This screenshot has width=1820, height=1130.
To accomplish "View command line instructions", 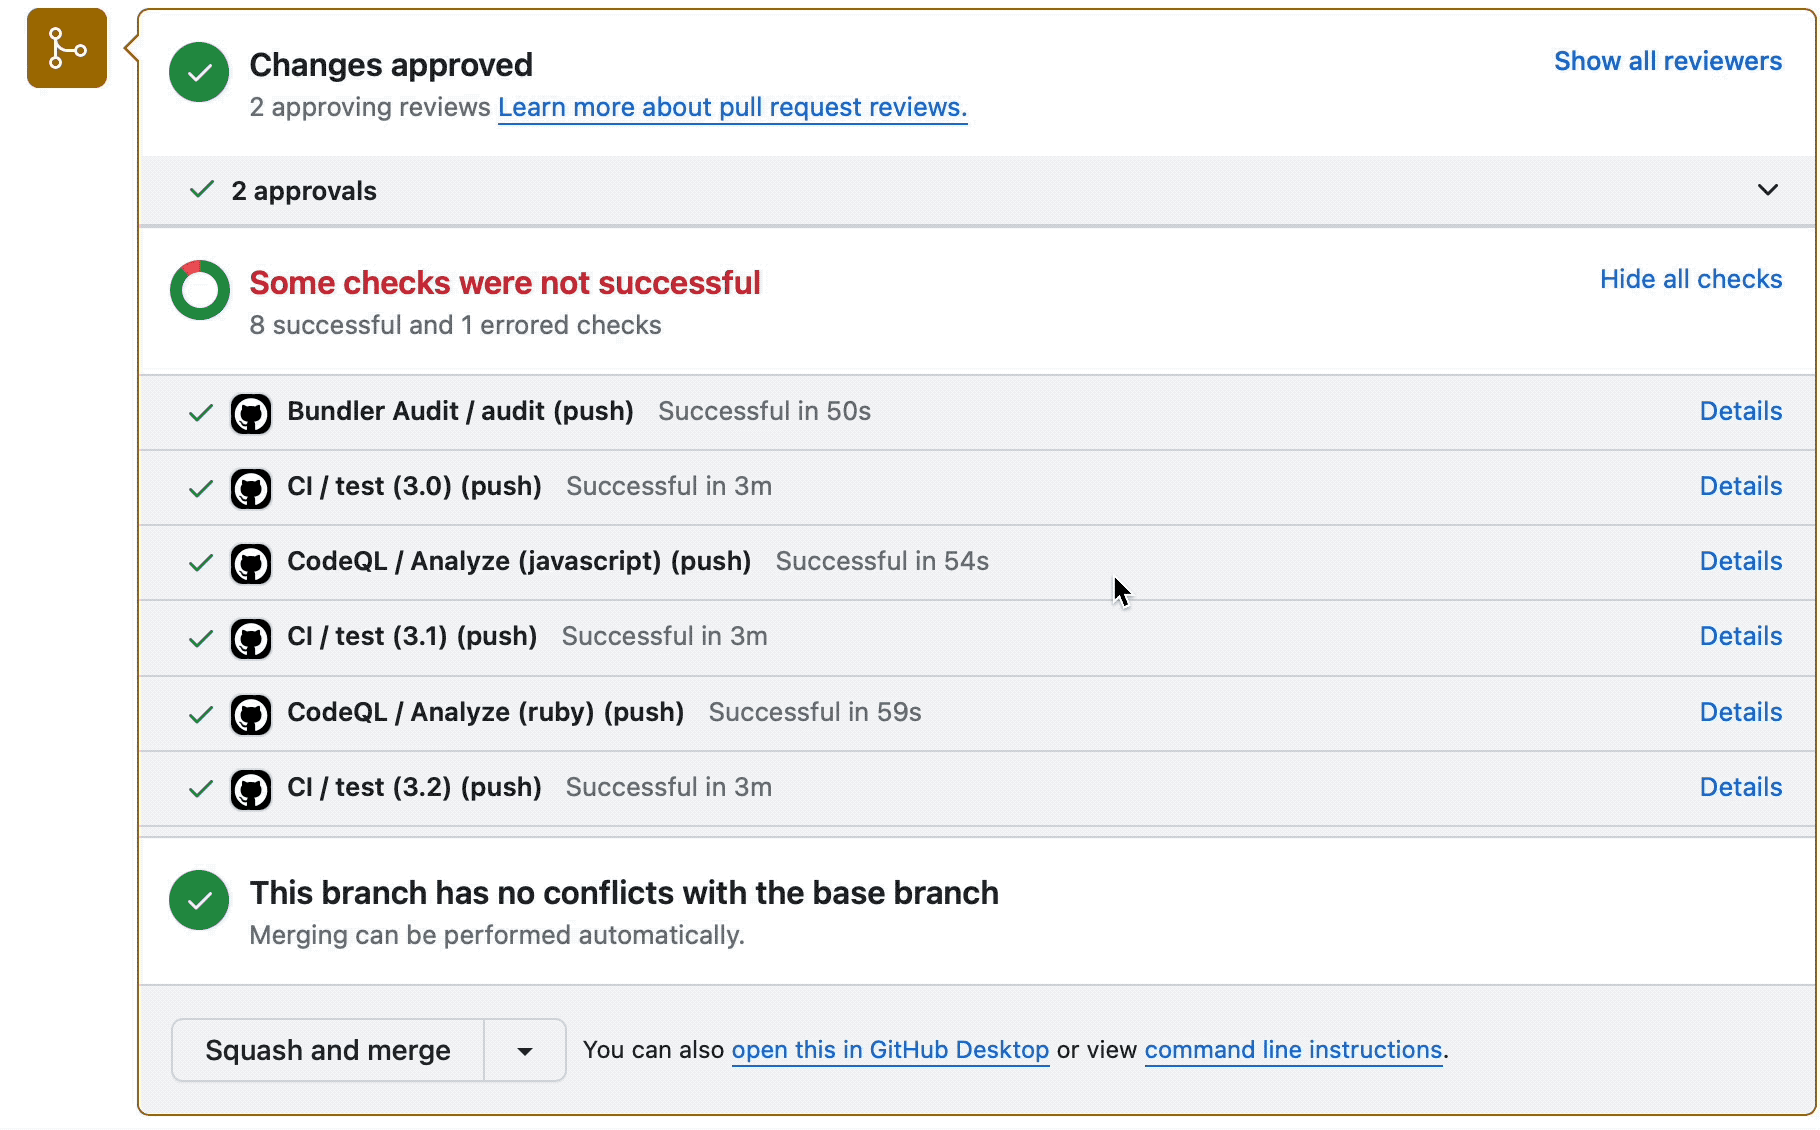I will point(1293,1050).
